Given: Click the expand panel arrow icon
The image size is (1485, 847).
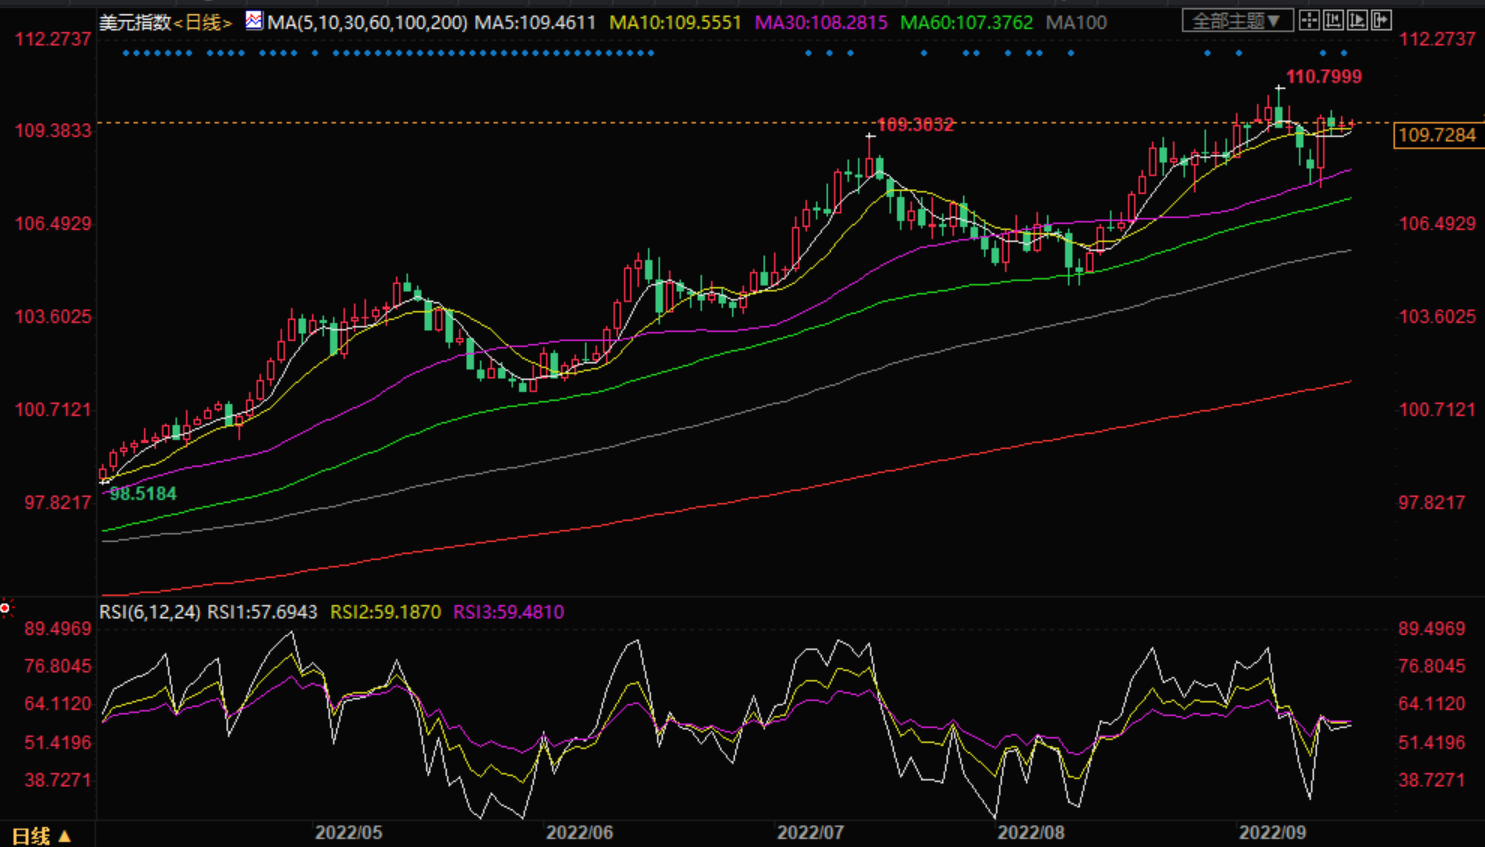Looking at the screenshot, I should point(1381,20).
